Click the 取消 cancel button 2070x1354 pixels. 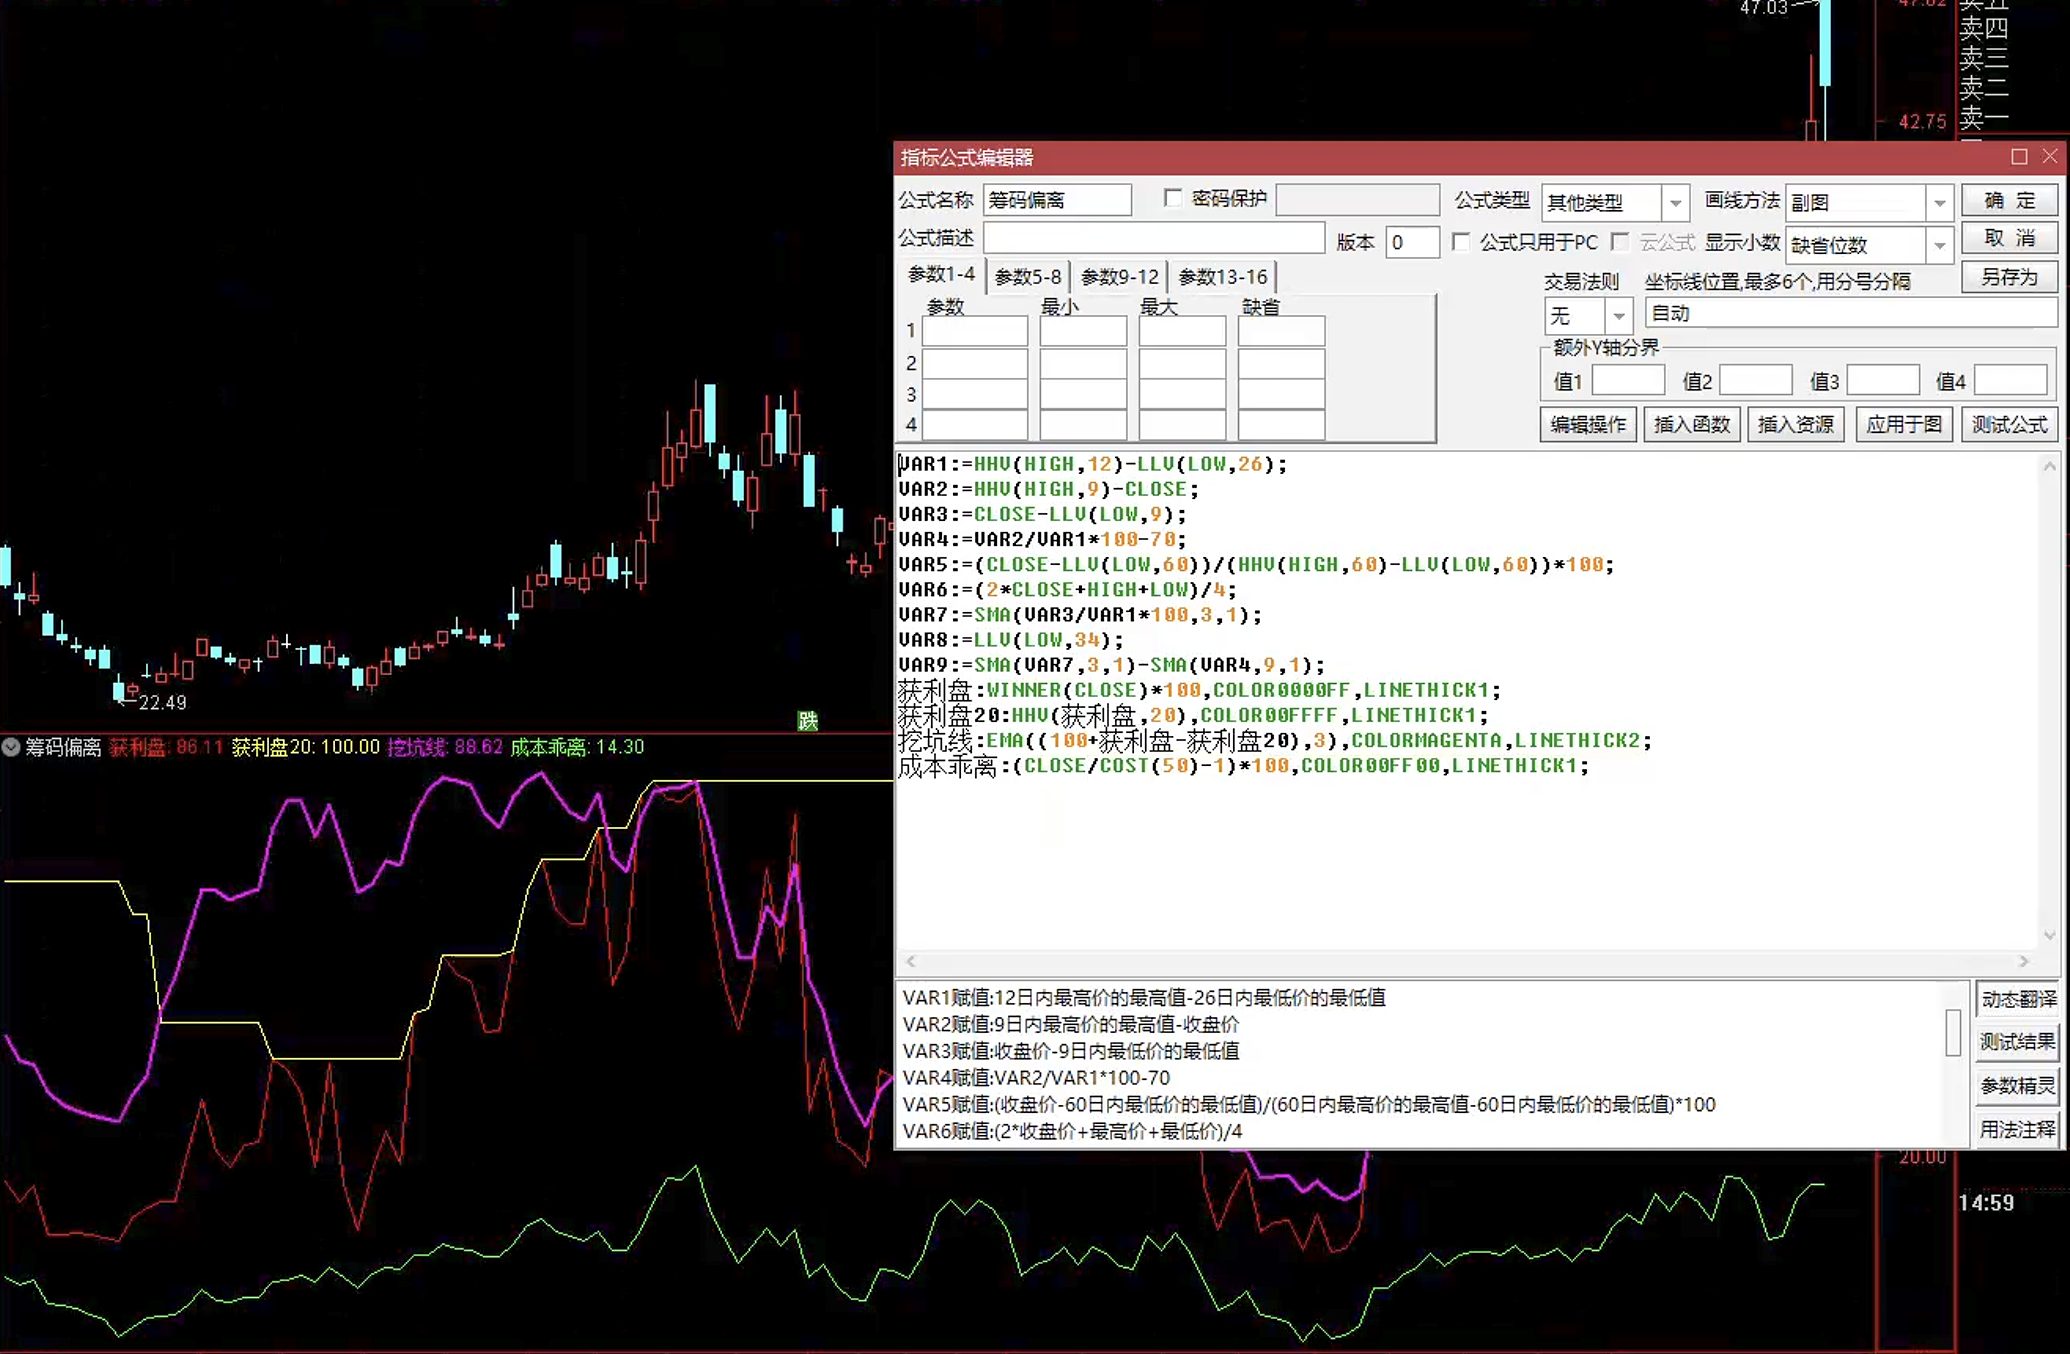2009,238
